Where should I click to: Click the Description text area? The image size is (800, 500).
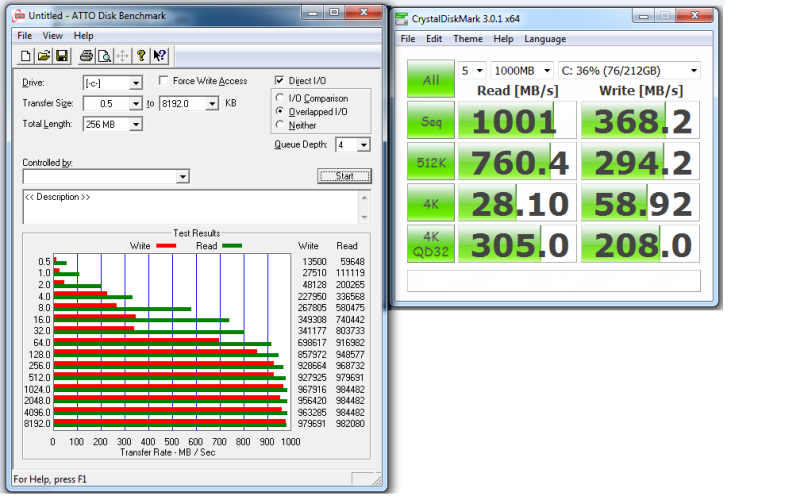[191, 207]
